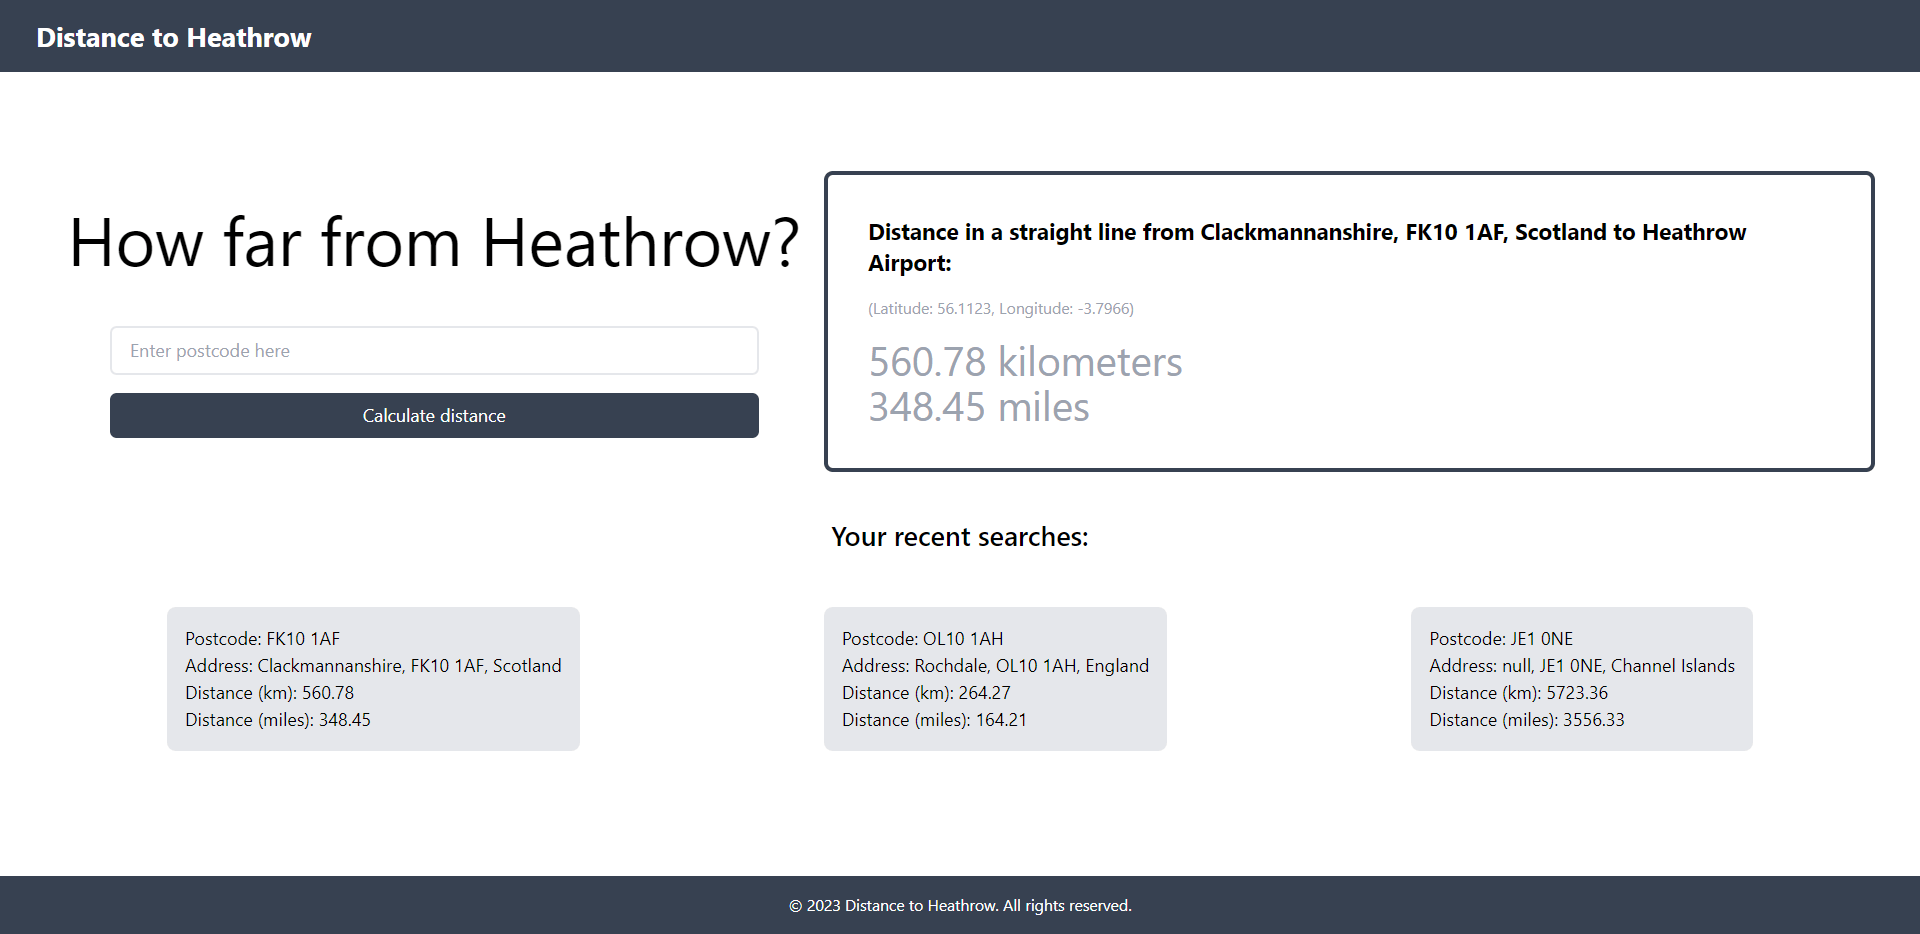Click 'Distance (miles): 3556.33' in Channel Islands card
Screen dimensions: 1920x934
pos(1527,720)
